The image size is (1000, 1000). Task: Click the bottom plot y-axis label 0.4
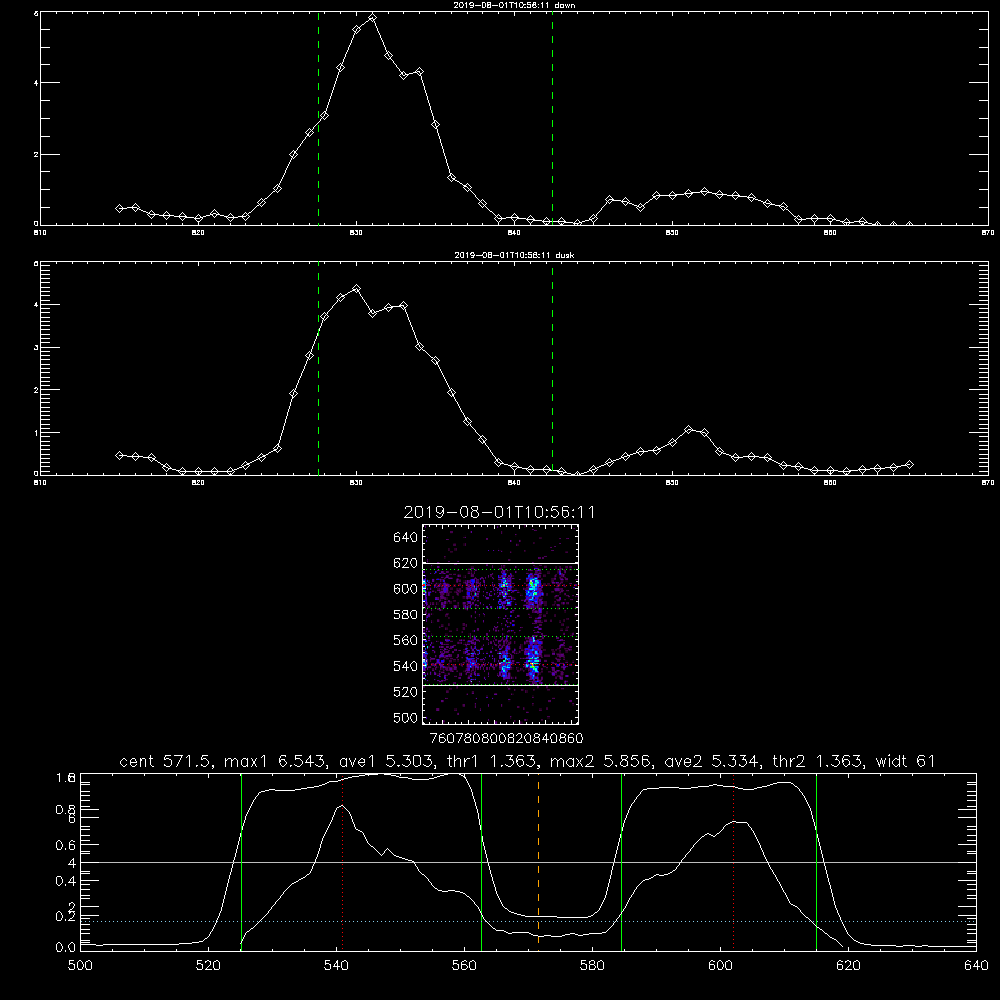(66, 881)
